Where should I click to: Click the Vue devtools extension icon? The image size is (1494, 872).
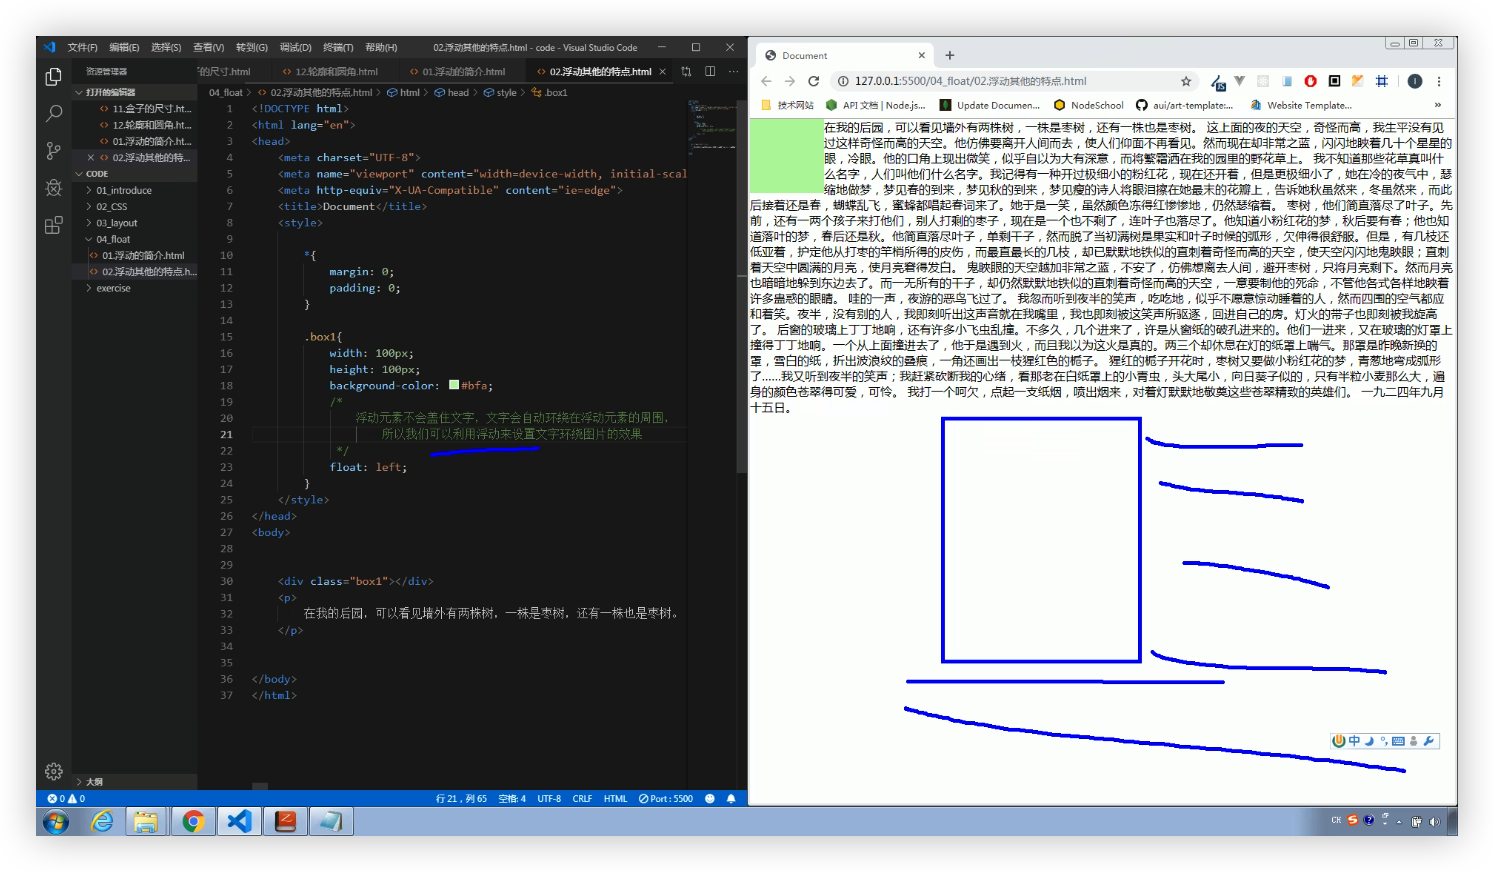click(1239, 81)
